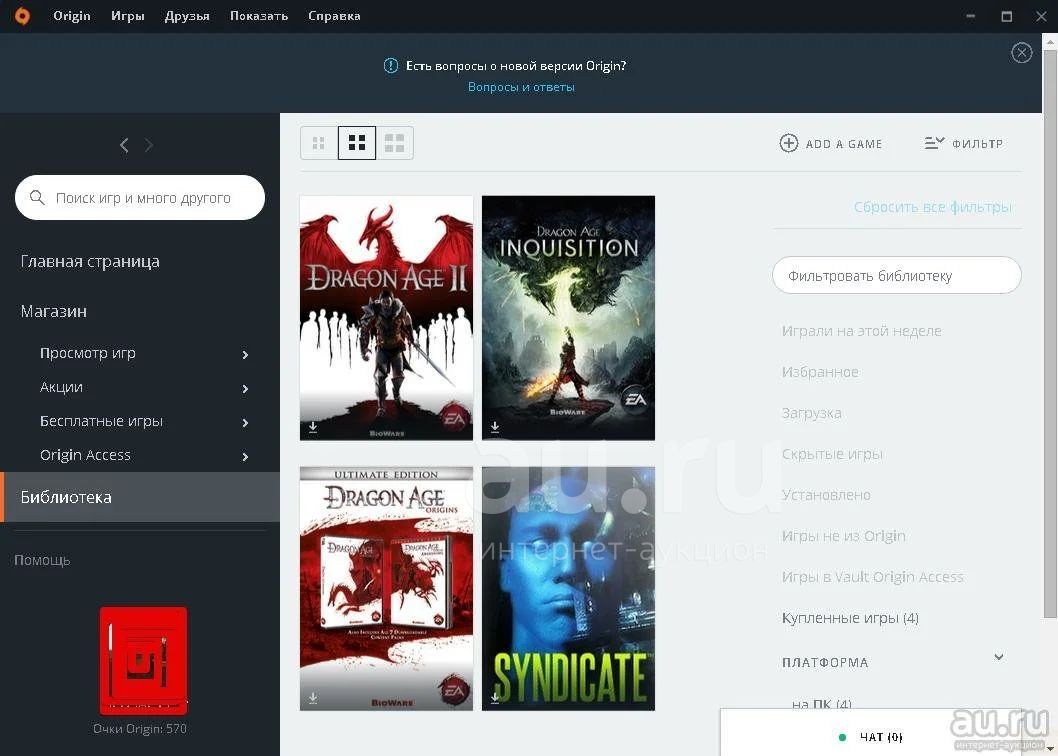Filter by Установлено

click(x=826, y=495)
